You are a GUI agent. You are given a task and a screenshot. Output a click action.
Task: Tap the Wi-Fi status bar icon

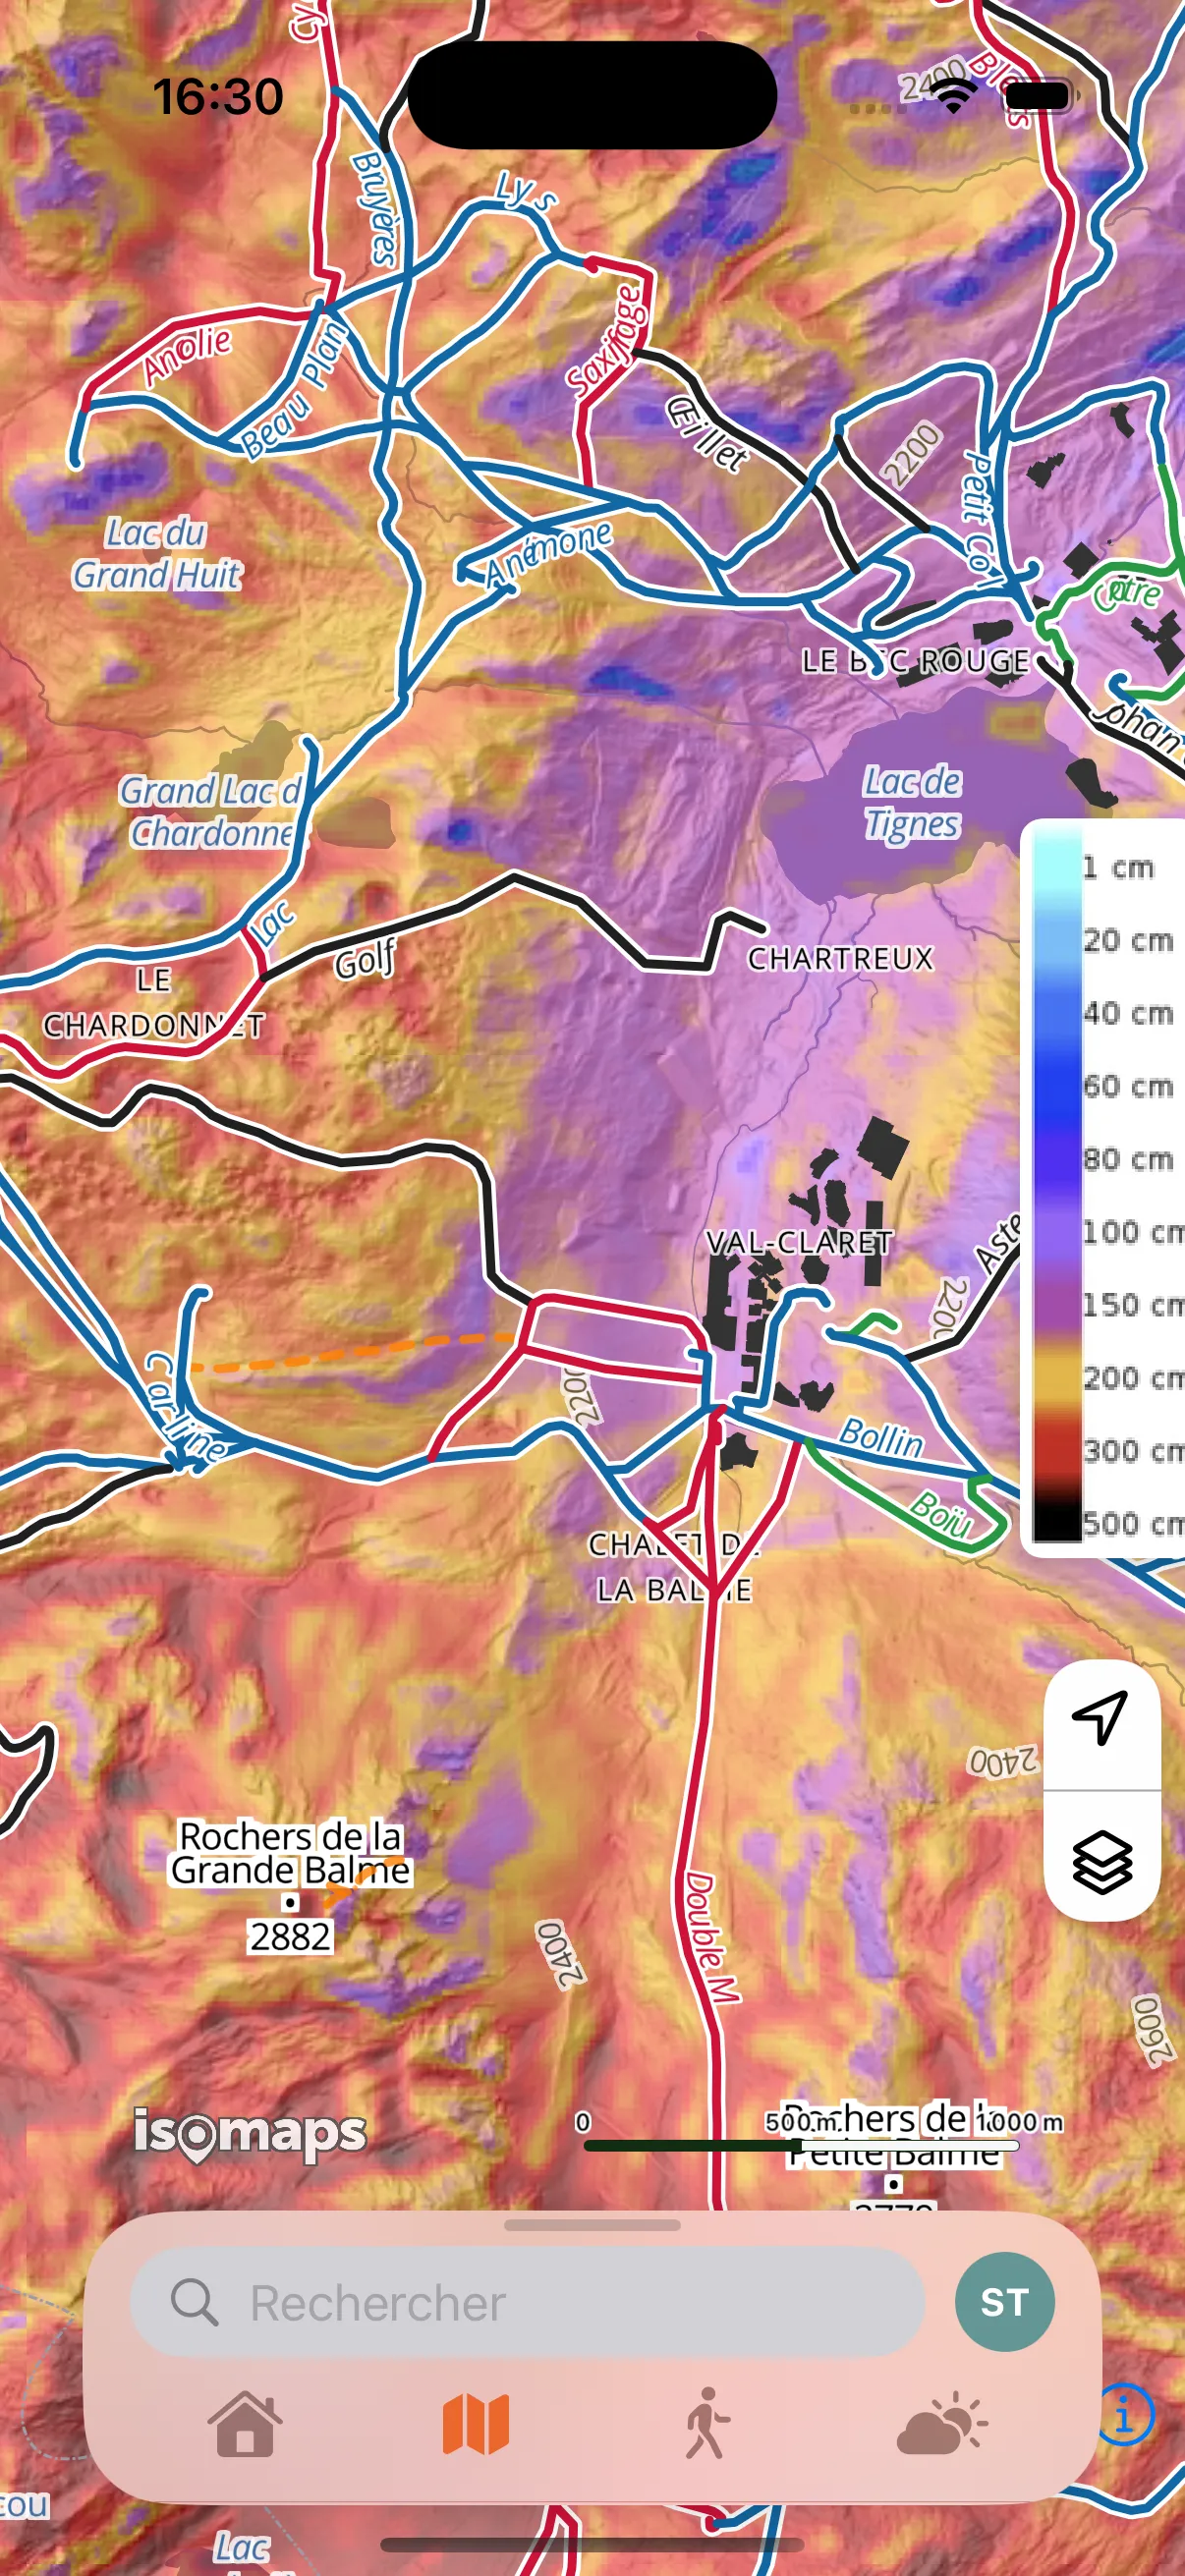953,96
